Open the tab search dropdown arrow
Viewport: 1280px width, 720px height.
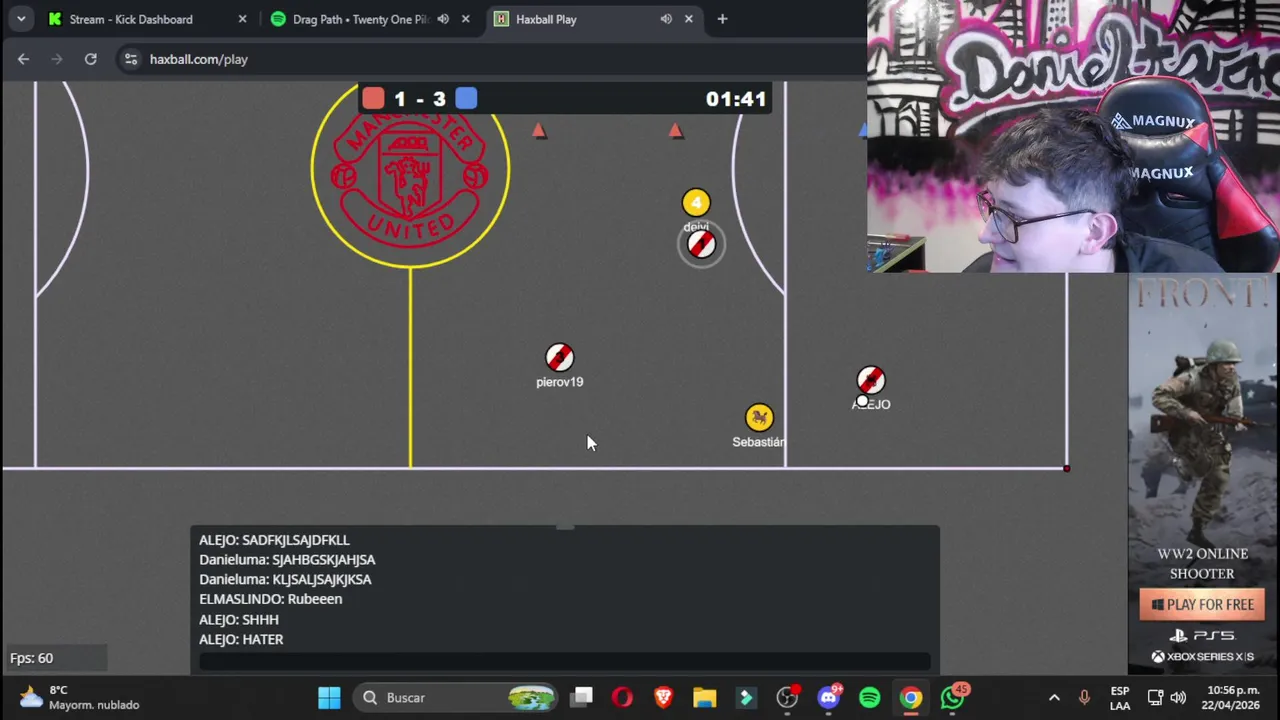coord(21,19)
